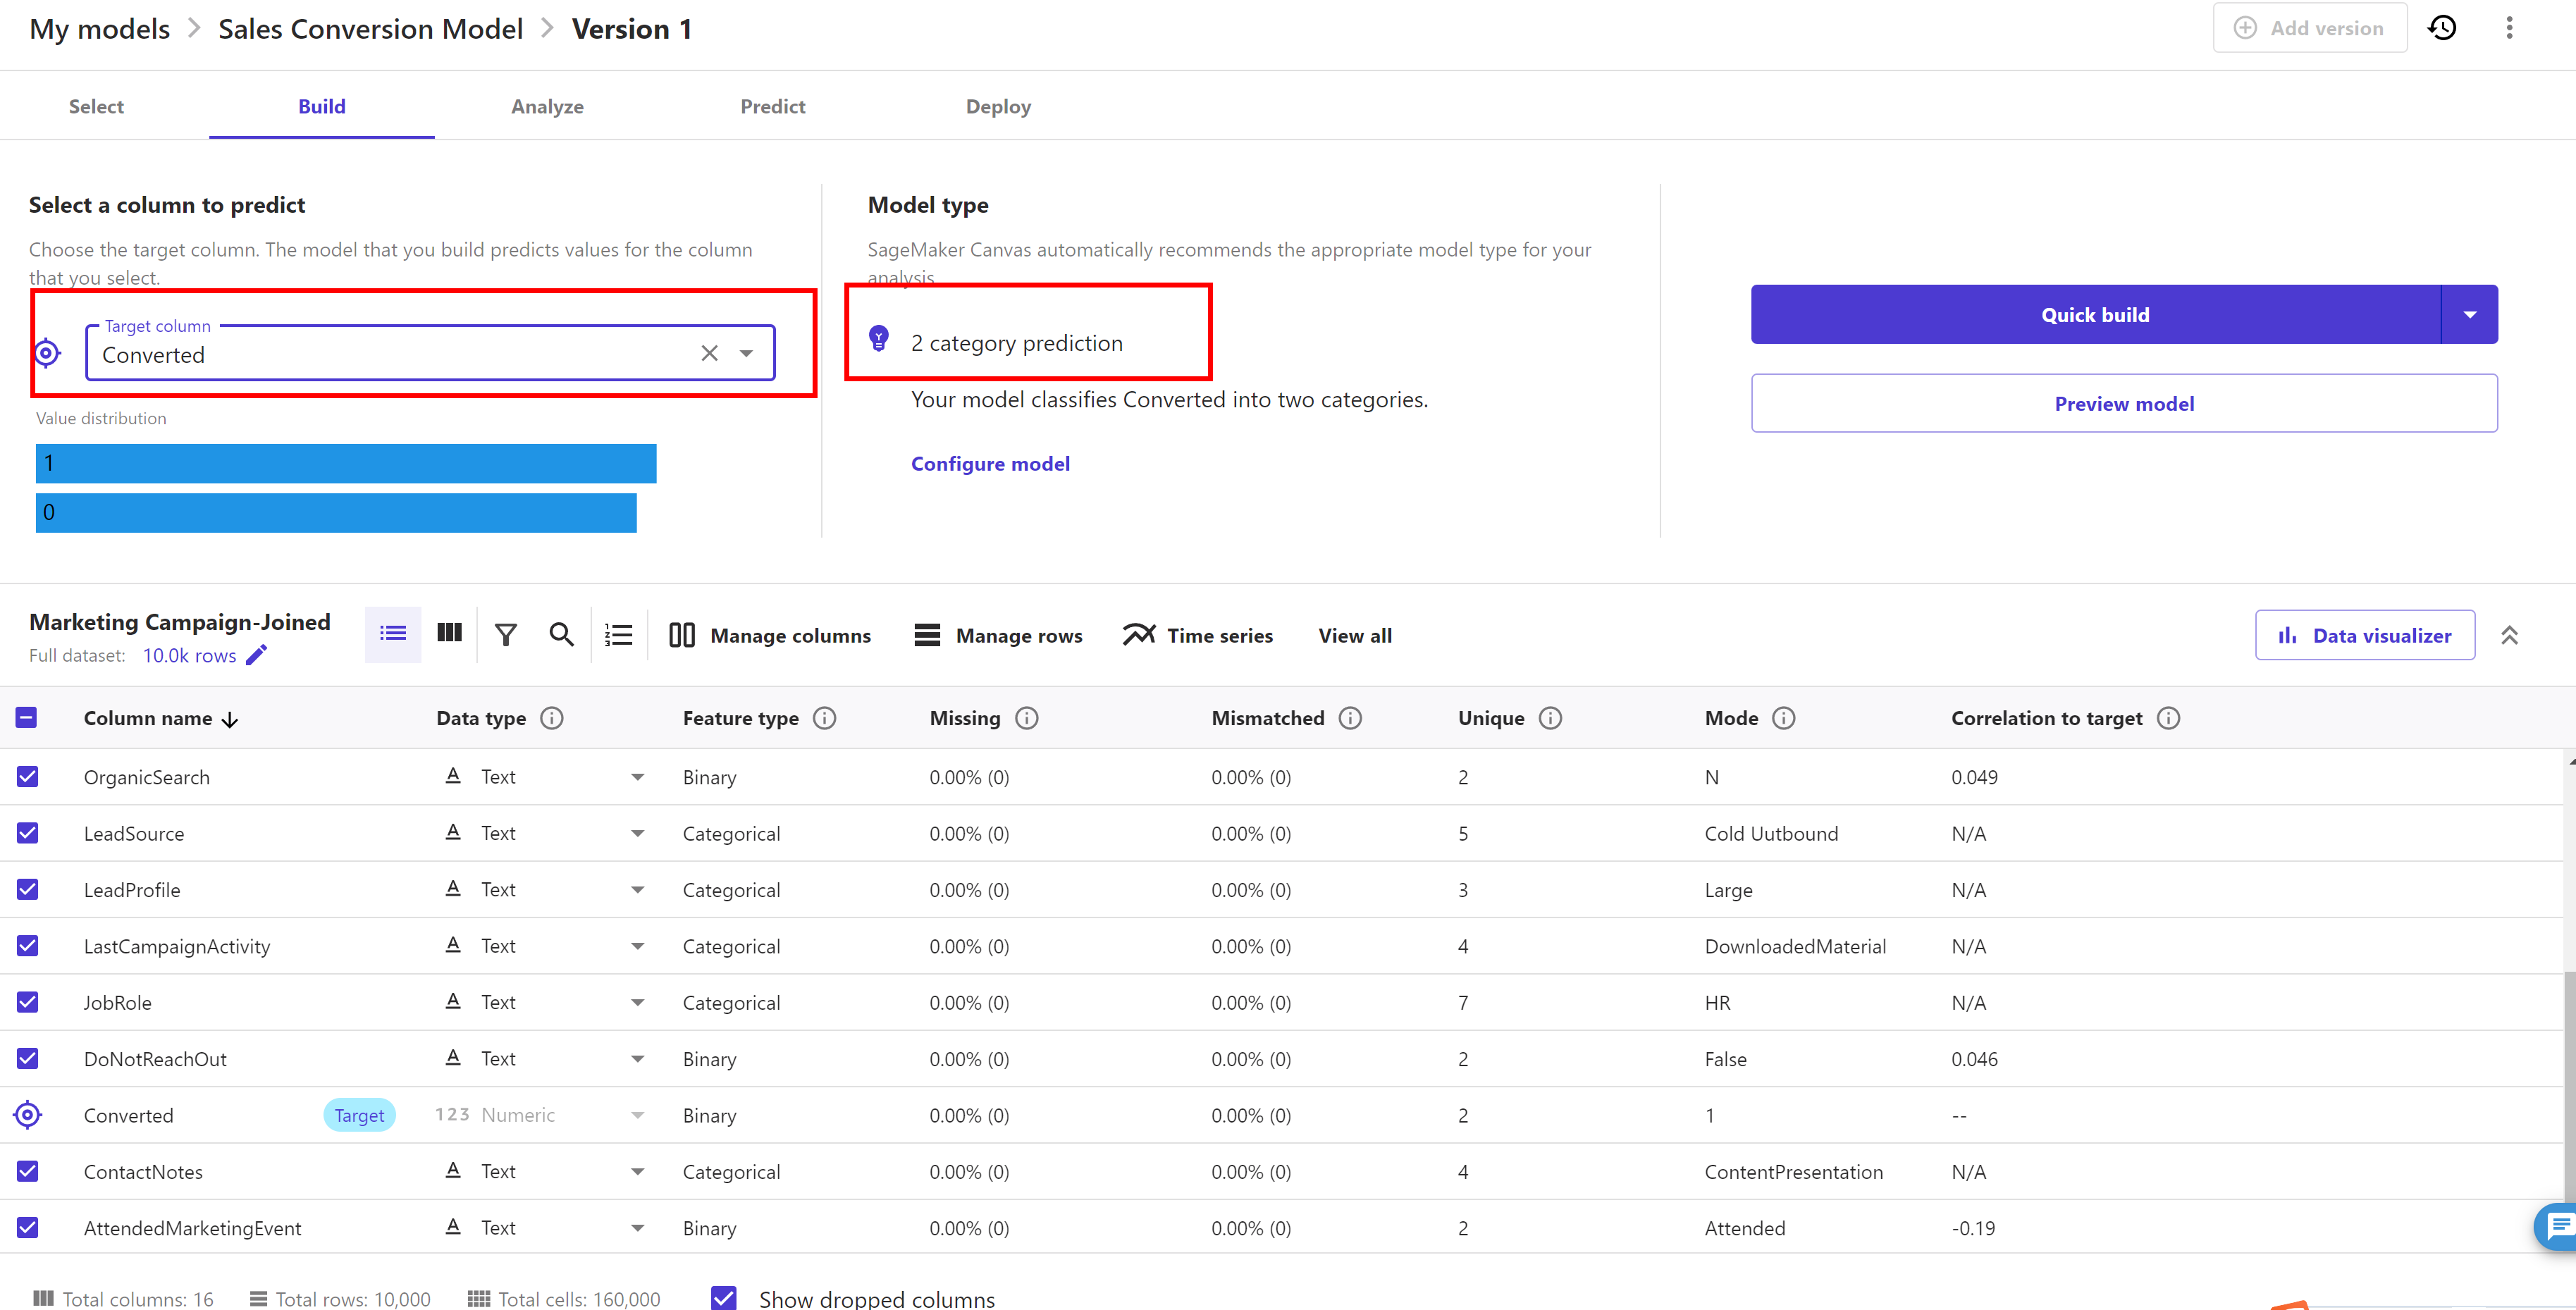Switch to the Predict tab
Image resolution: width=2576 pixels, height=1310 pixels.
tap(772, 107)
